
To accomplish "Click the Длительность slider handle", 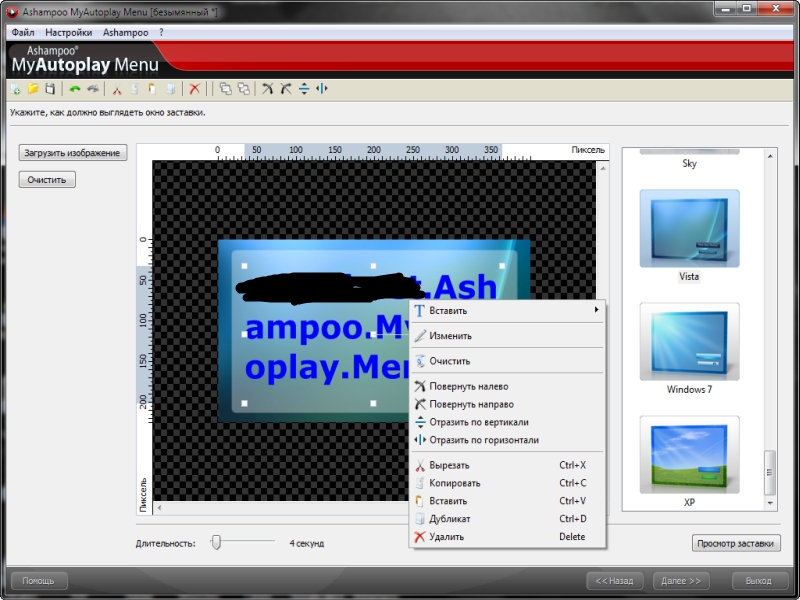I will click(216, 542).
